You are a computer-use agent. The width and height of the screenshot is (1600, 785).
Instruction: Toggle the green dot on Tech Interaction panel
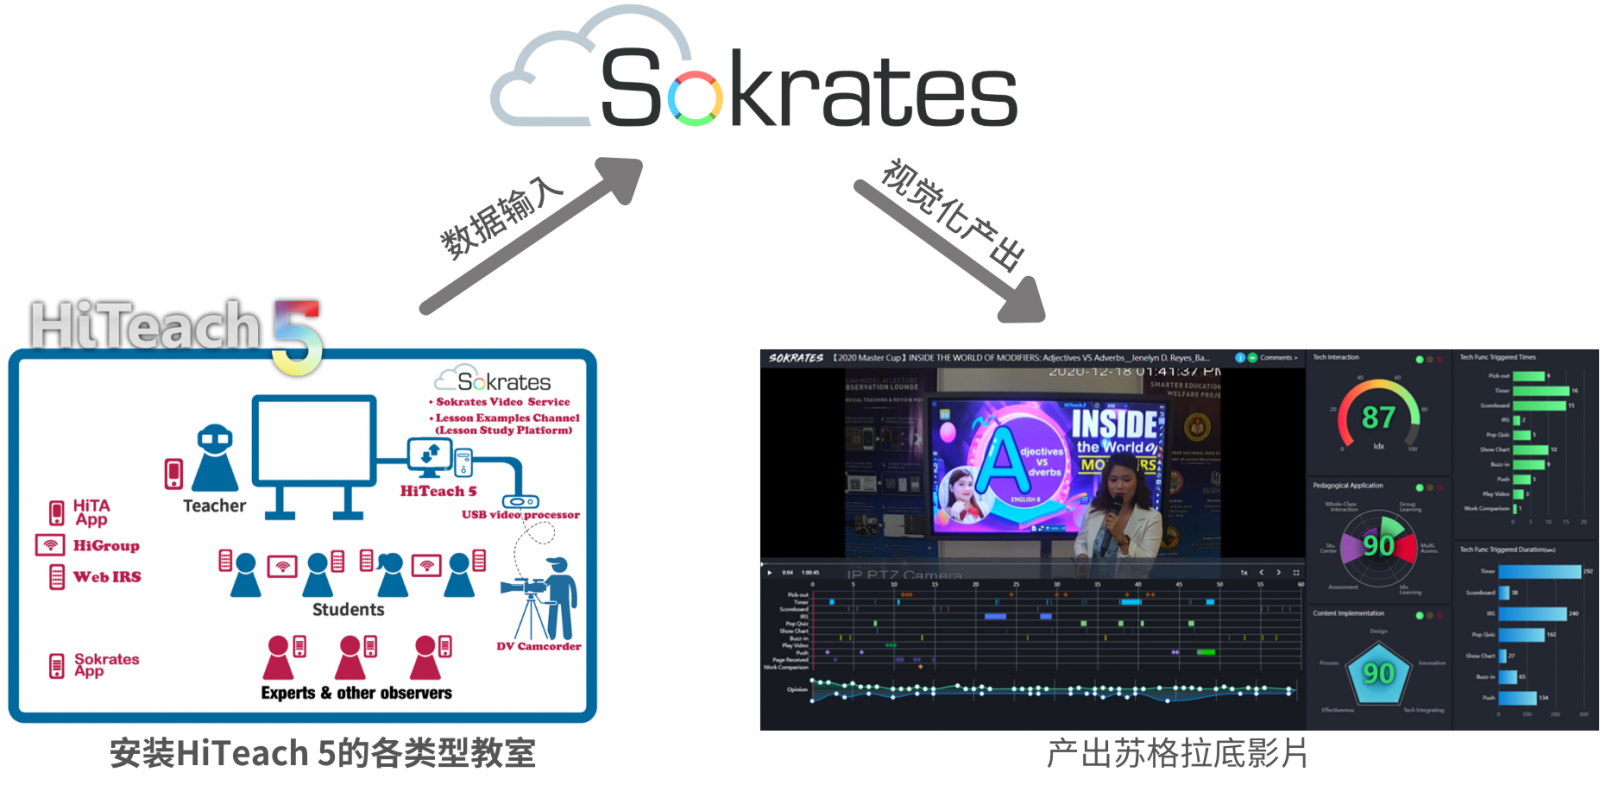pos(1419,359)
